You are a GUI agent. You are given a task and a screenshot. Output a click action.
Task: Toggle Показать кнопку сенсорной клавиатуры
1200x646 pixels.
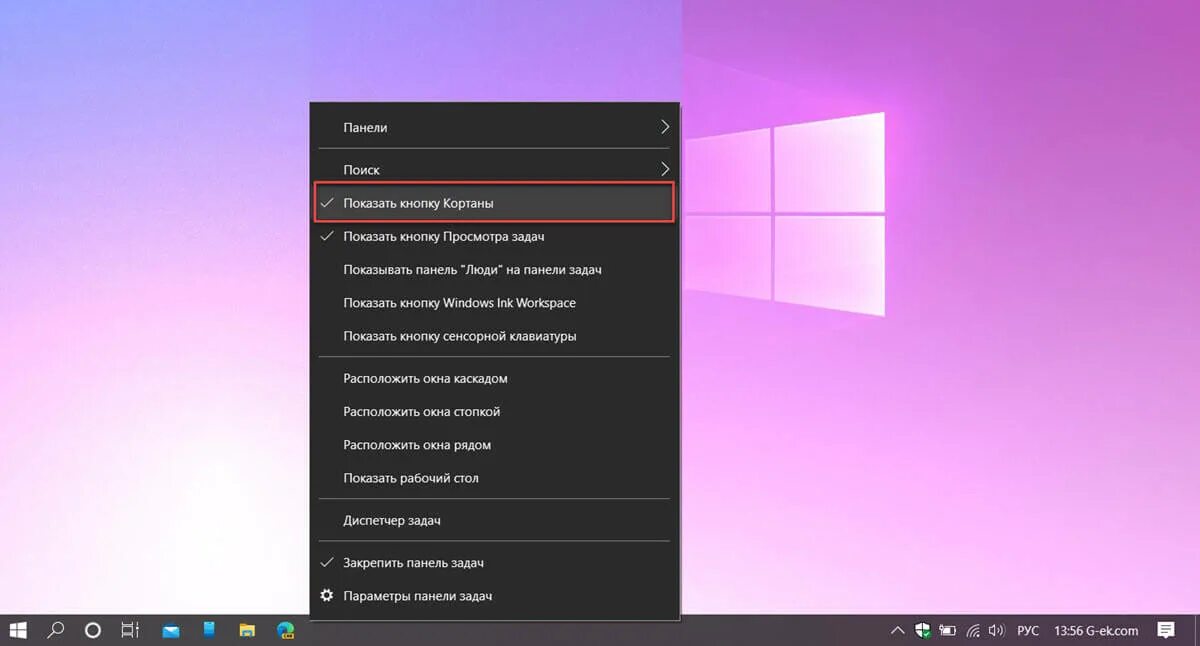[x=494, y=336]
